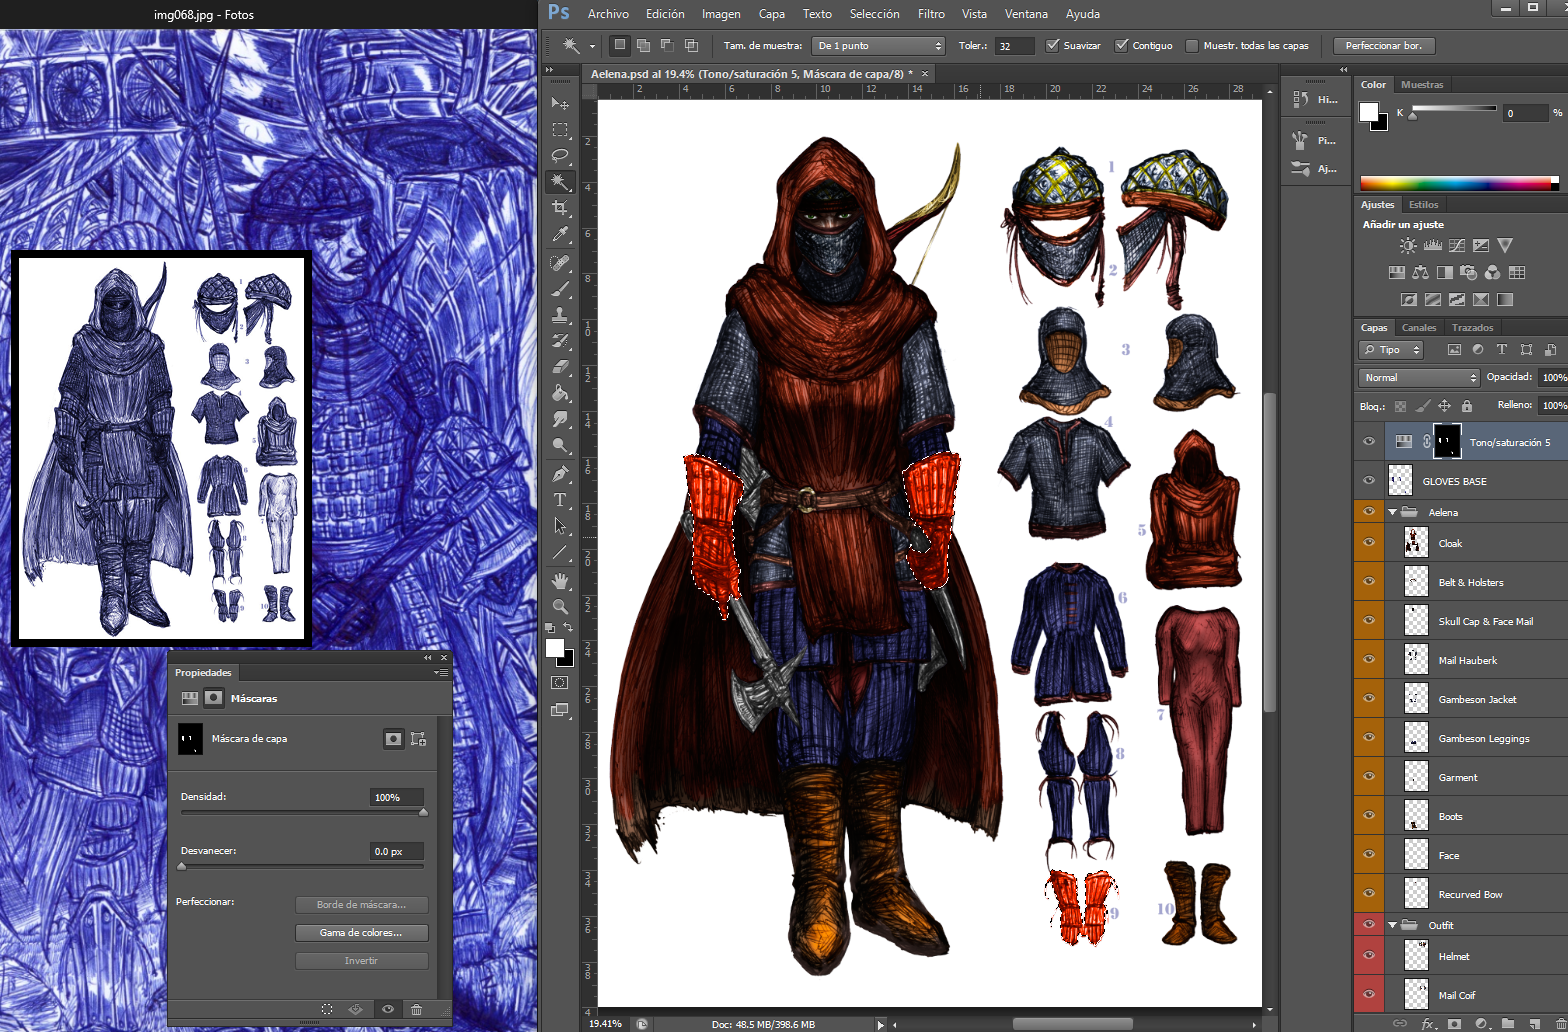1568x1032 pixels.
Task: Select the Pen tool
Action: coord(560,474)
